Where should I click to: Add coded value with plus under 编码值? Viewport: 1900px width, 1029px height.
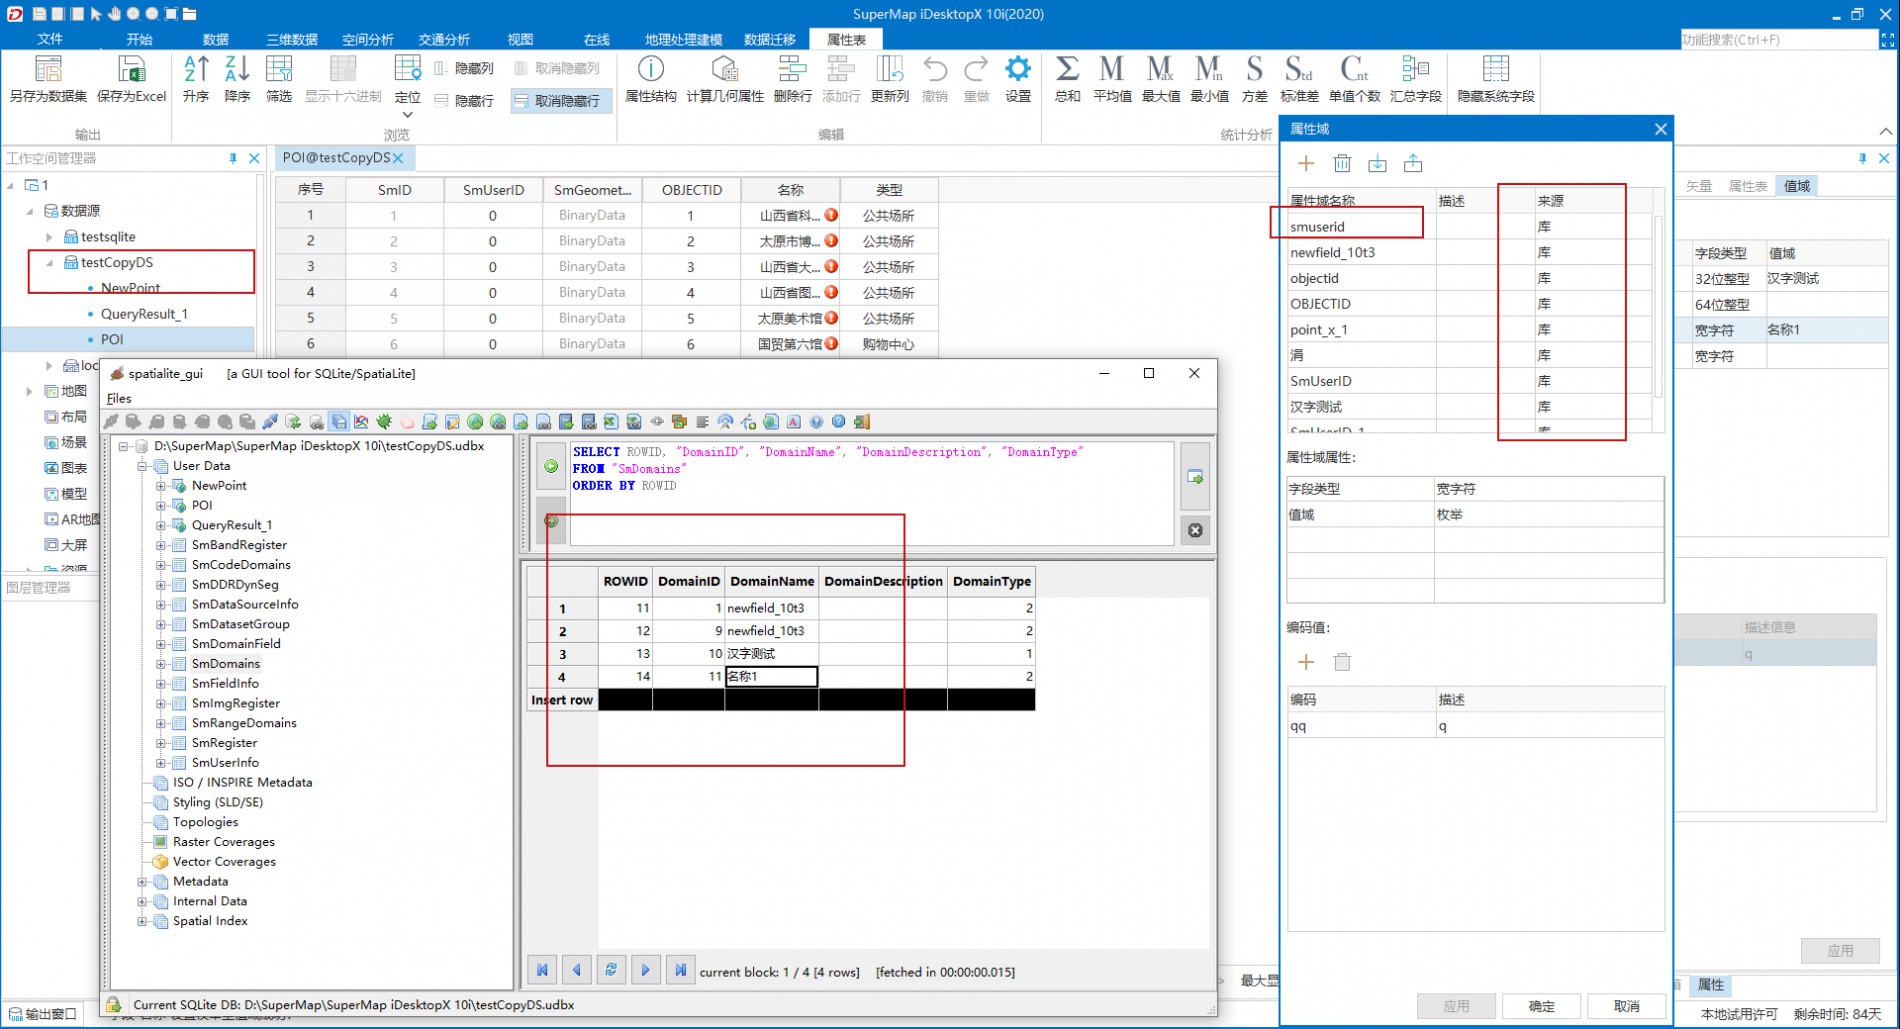tap(1306, 662)
